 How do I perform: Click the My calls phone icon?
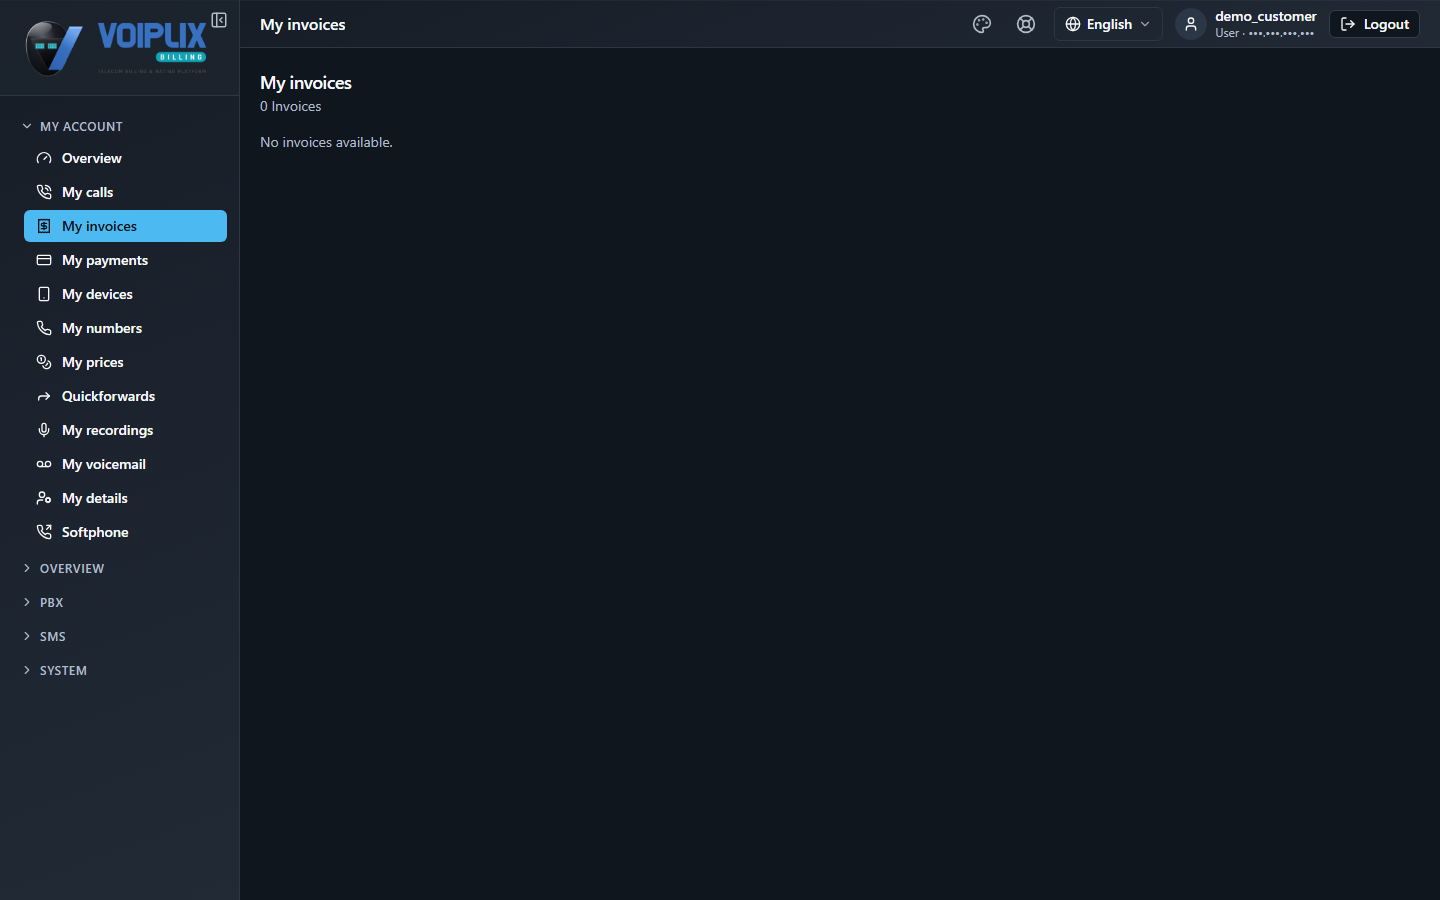tap(44, 192)
